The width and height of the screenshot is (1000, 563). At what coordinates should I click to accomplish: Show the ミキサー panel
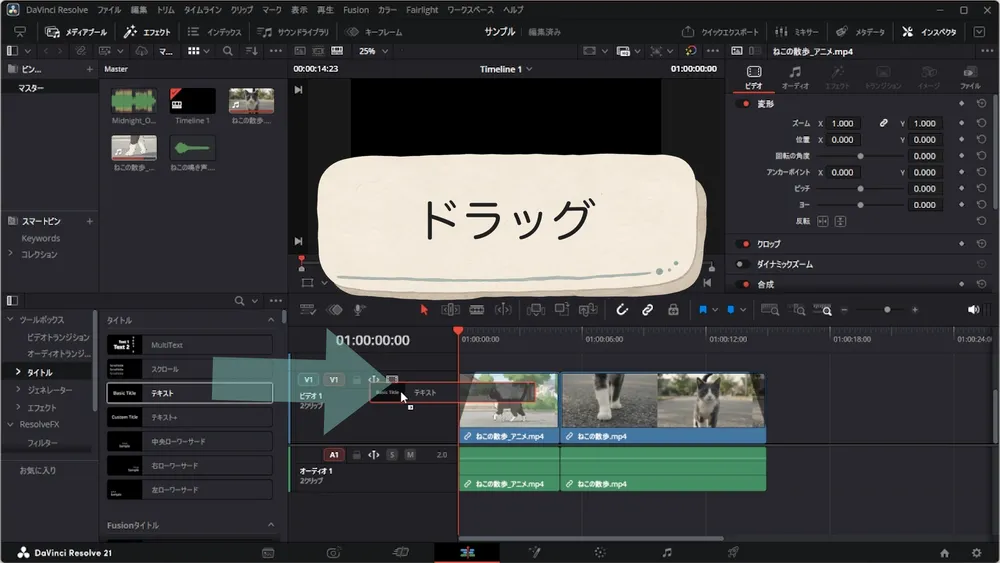point(797,32)
